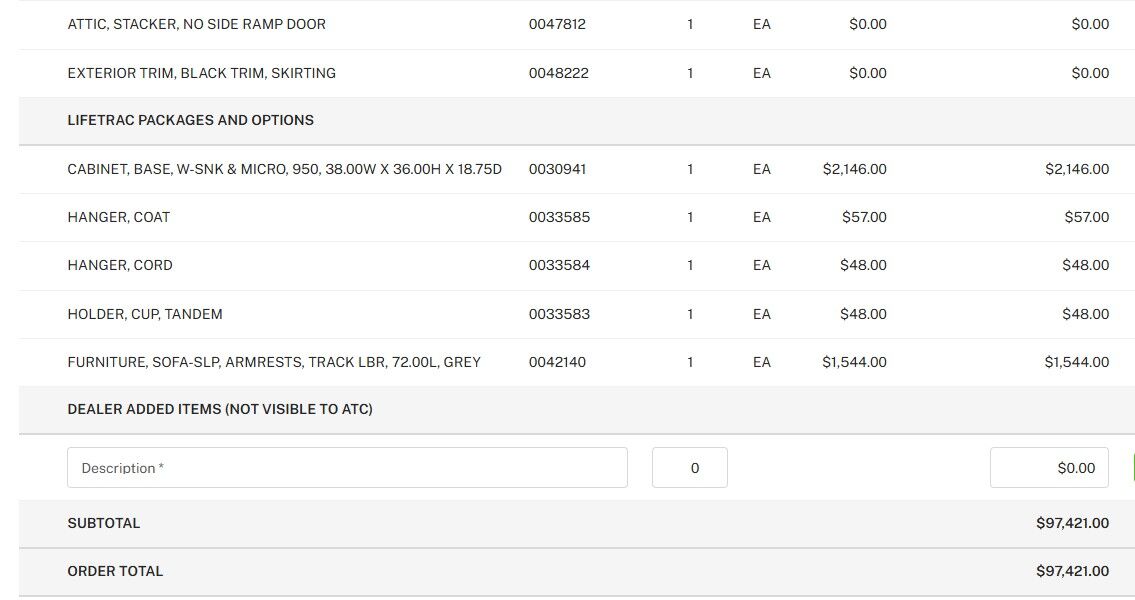The image size is (1135, 600).
Task: Select the CABINET, BASE, W-SNK & MICRO row description
Action: tap(284, 169)
